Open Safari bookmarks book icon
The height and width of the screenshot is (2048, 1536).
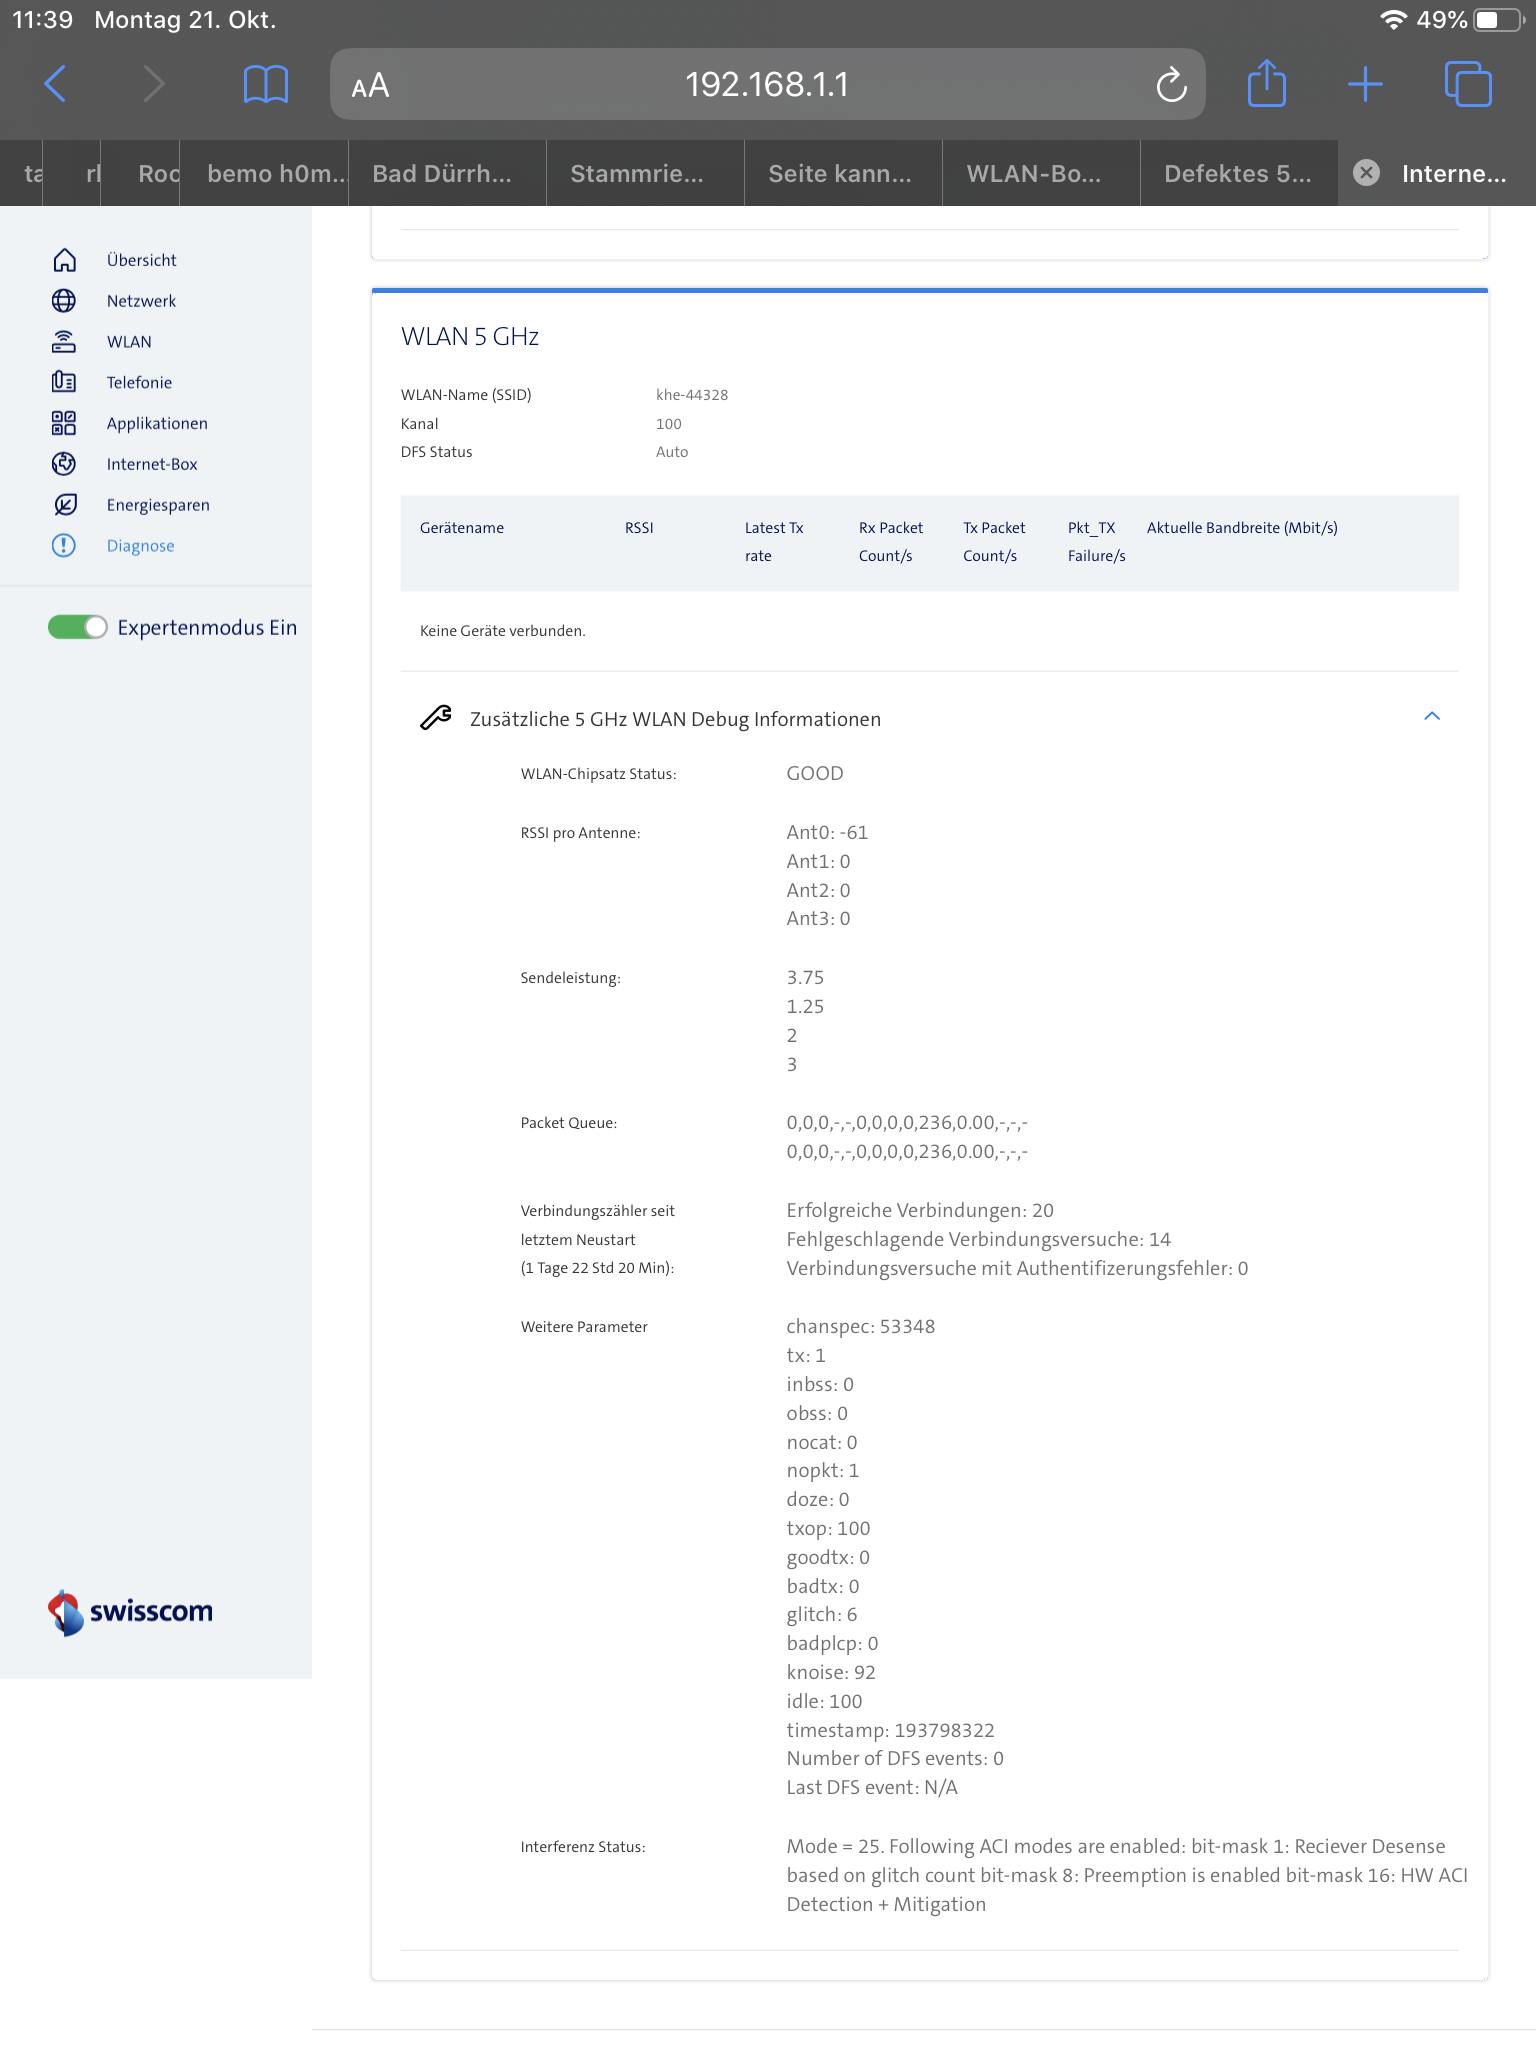(265, 84)
